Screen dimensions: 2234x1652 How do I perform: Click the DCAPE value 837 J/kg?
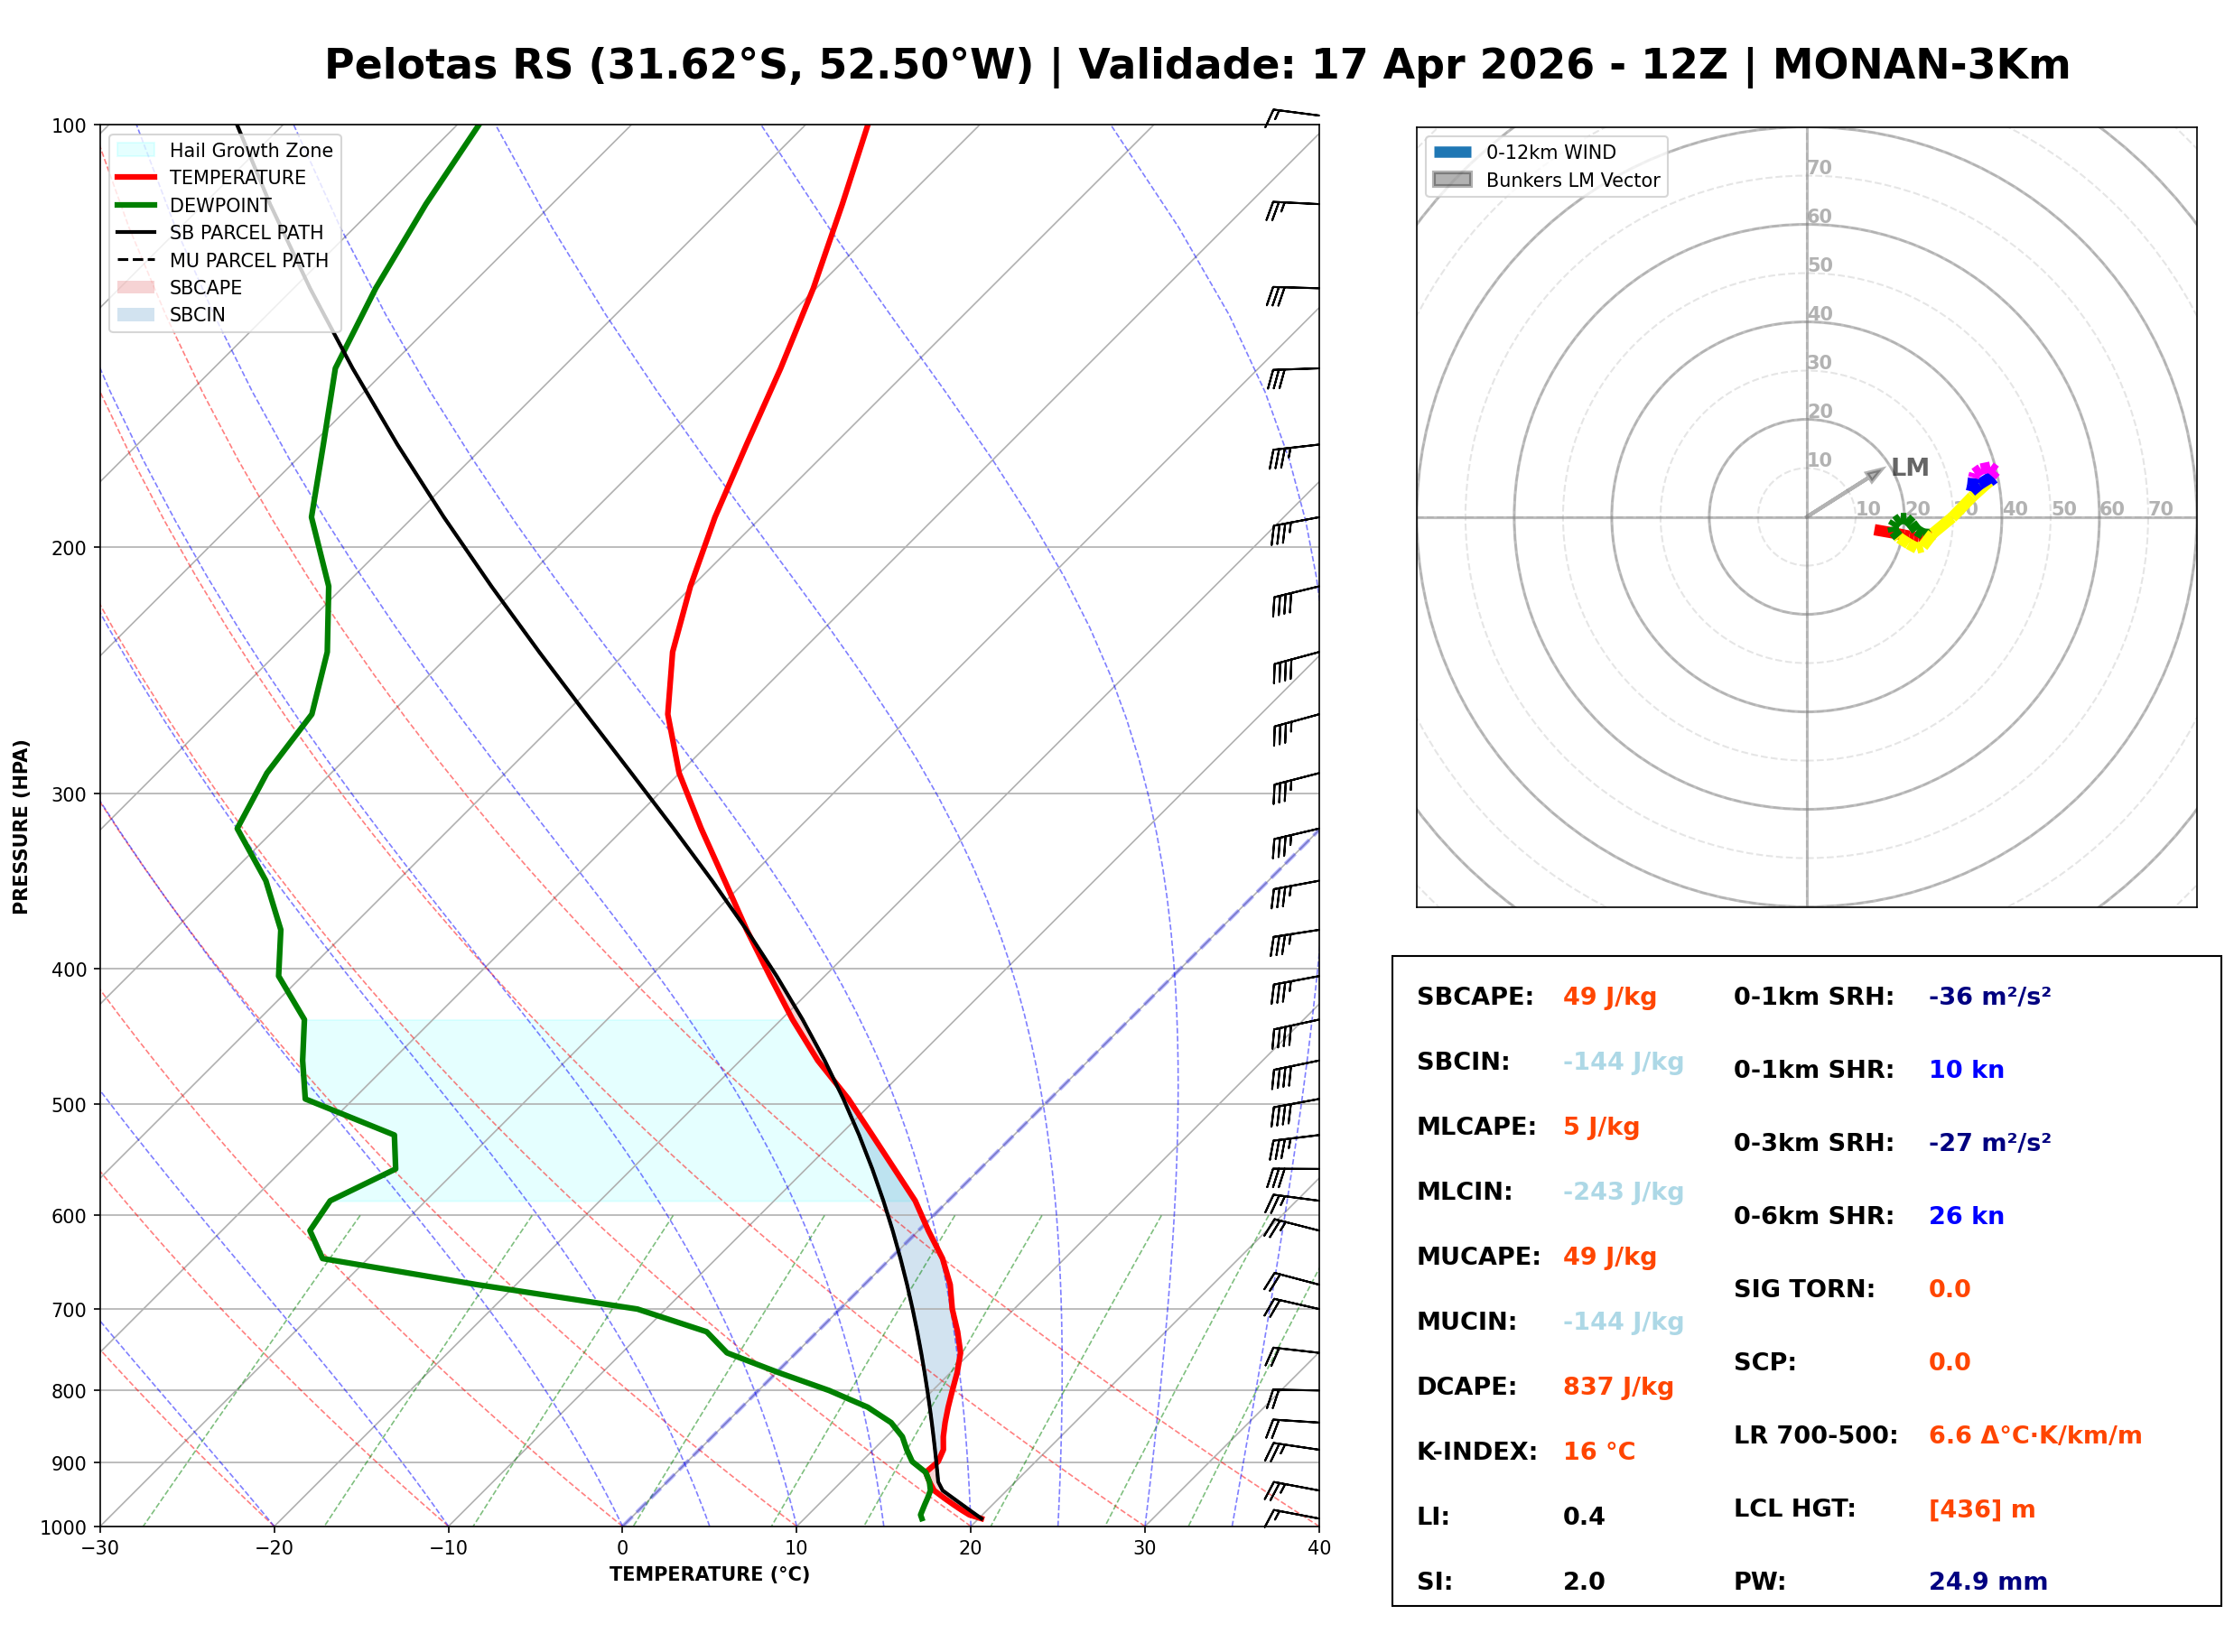pyautogui.click(x=1617, y=1387)
